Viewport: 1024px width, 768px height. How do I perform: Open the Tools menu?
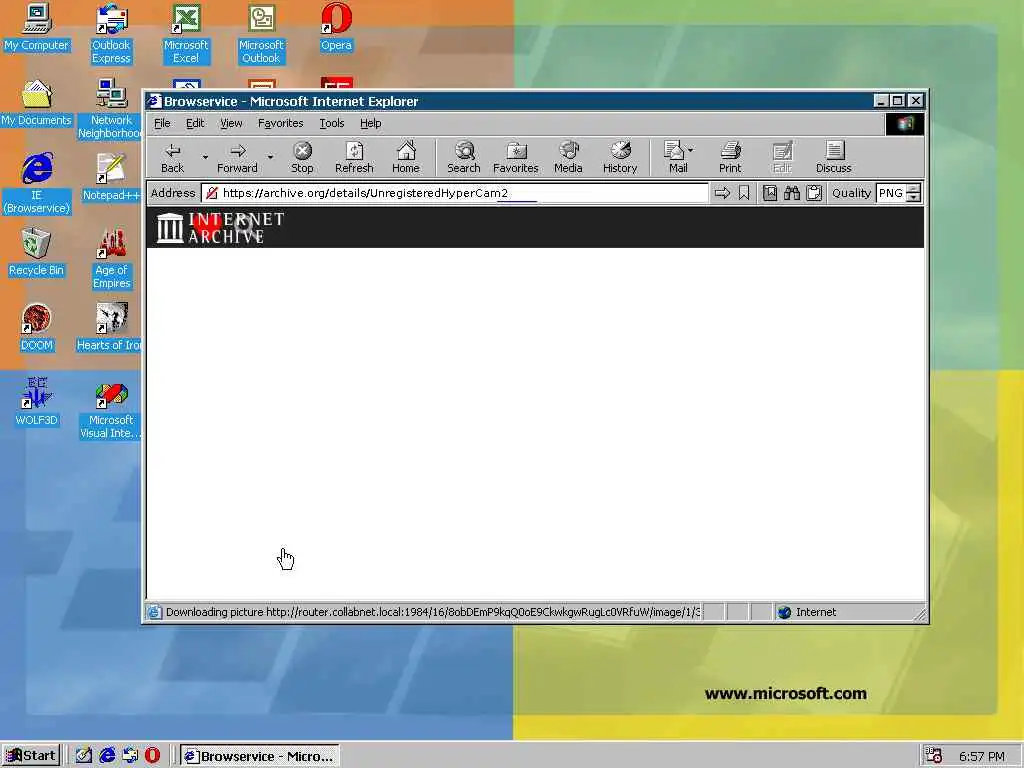pyautogui.click(x=332, y=123)
